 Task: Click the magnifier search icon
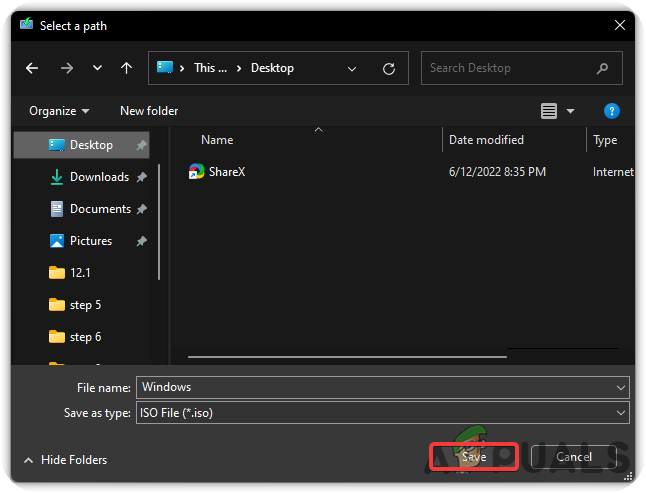[602, 68]
